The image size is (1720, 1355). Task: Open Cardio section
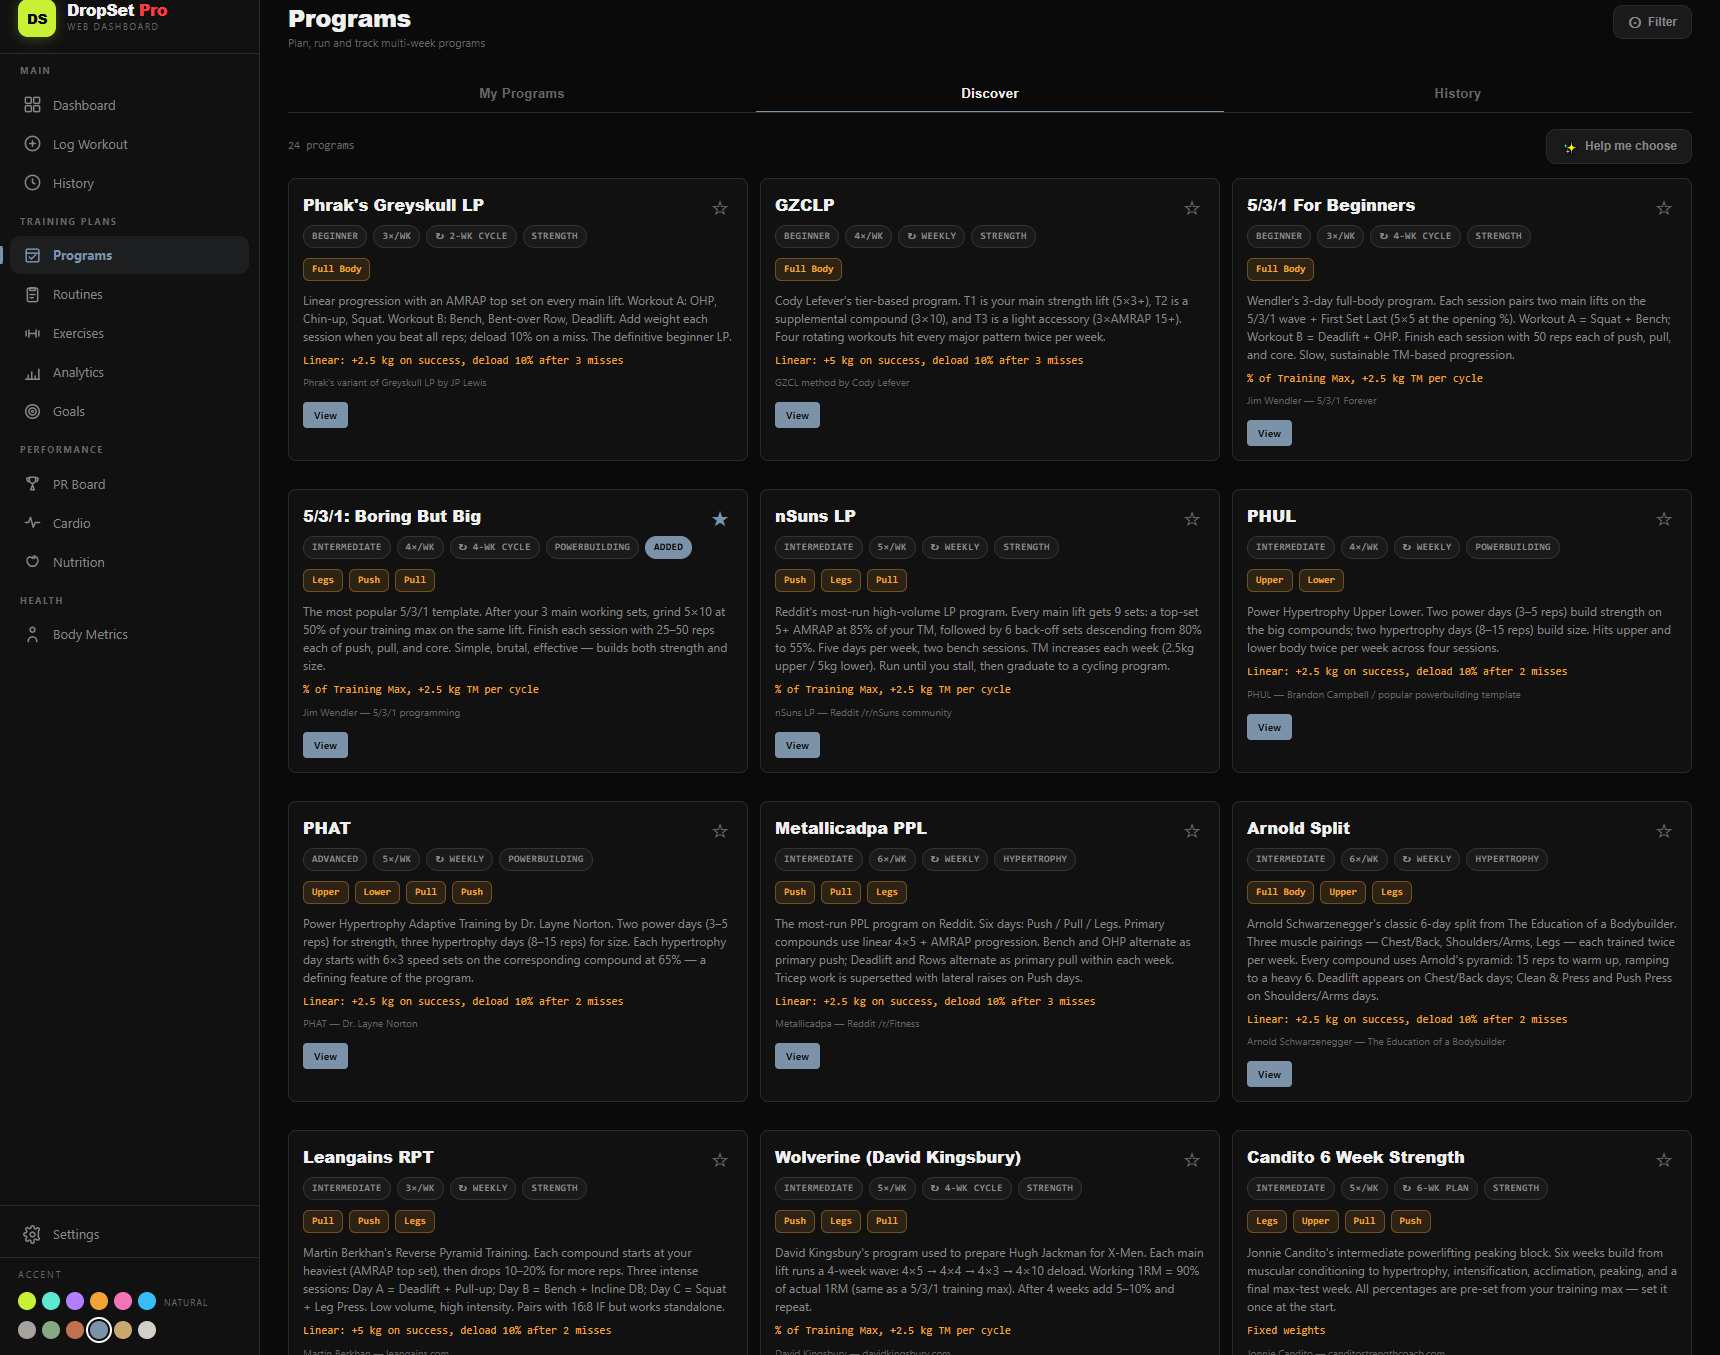click(x=129, y=523)
